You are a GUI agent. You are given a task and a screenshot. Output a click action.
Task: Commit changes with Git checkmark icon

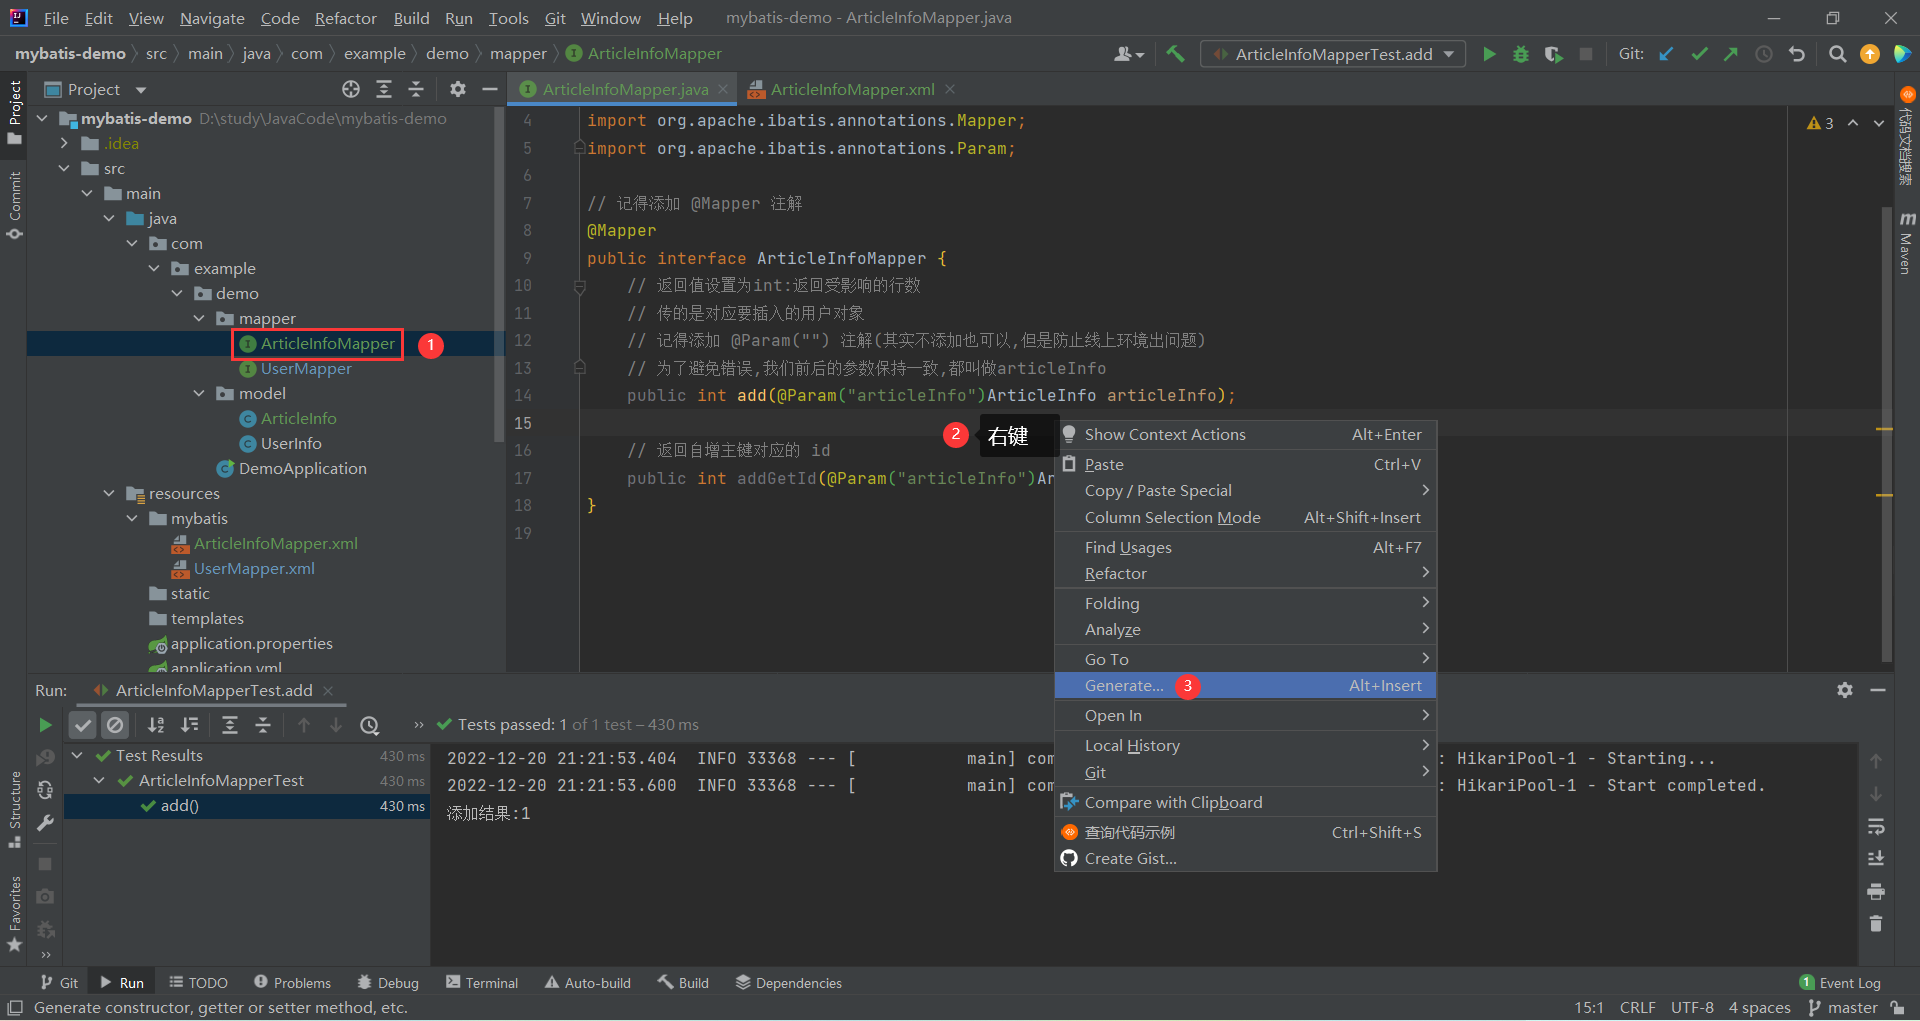pyautogui.click(x=1699, y=54)
